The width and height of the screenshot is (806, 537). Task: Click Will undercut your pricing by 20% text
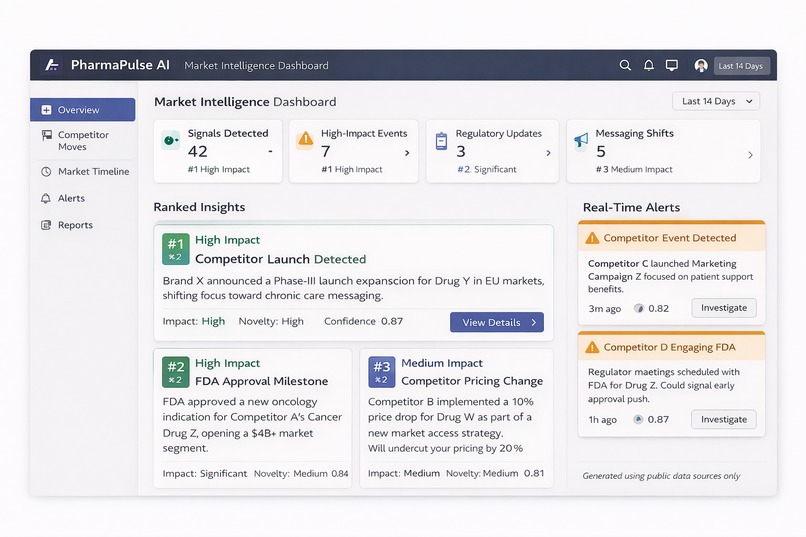click(445, 448)
